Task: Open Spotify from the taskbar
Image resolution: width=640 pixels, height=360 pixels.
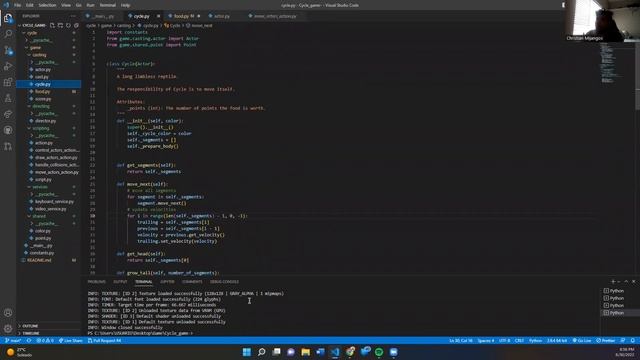Action: coord(379,352)
